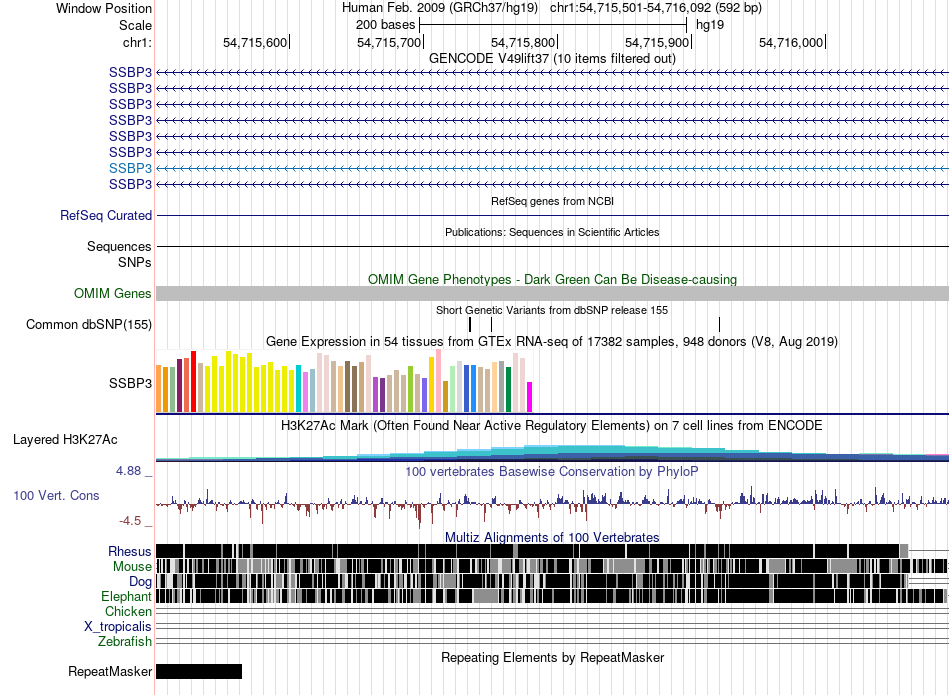The image size is (950, 695).
Task: Open the OMIM Gene Phenotypes track title
Action: point(552,279)
